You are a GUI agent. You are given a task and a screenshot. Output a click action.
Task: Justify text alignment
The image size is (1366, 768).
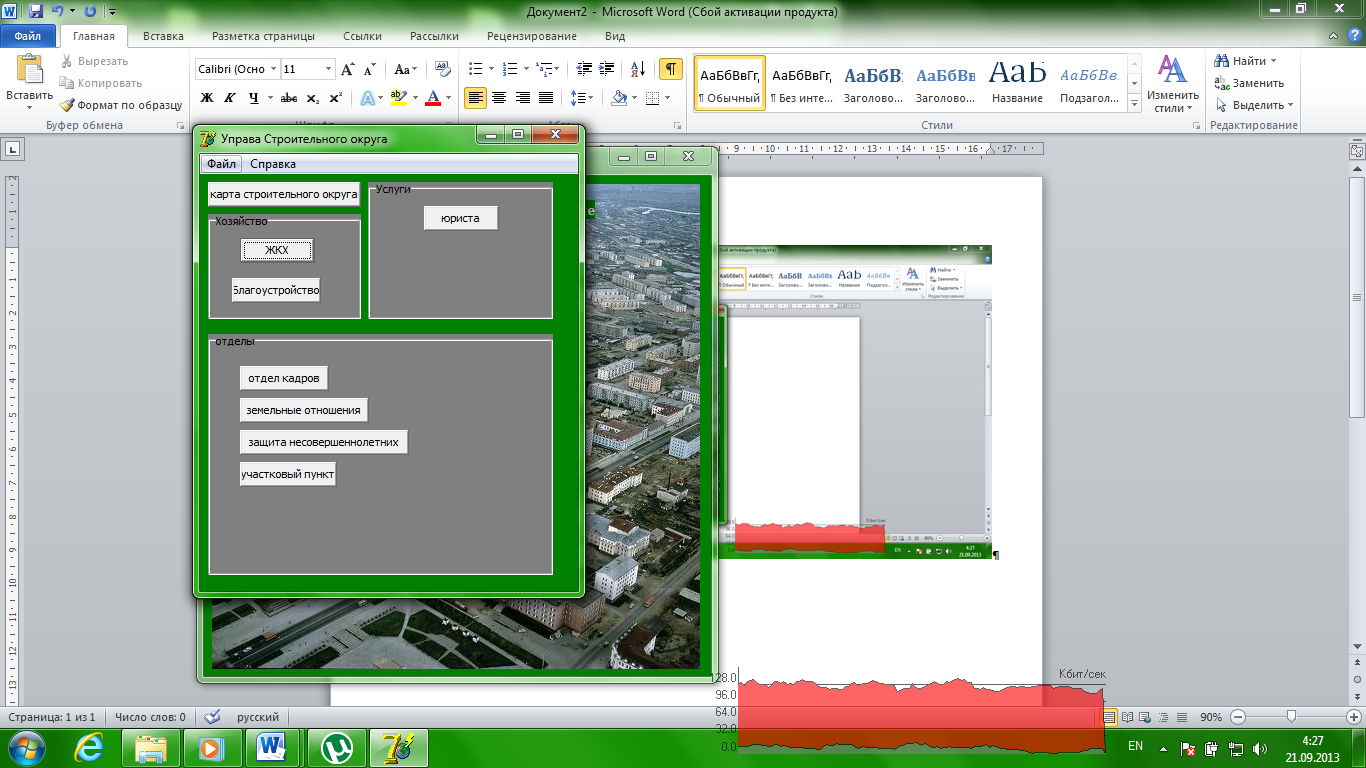[x=545, y=98]
